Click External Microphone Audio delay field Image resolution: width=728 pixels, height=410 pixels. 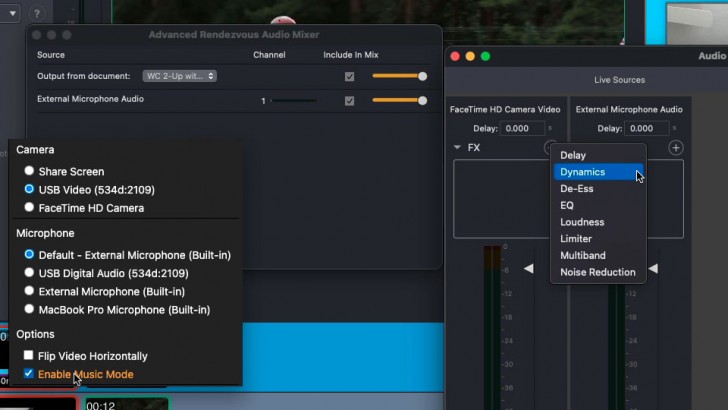(646, 128)
